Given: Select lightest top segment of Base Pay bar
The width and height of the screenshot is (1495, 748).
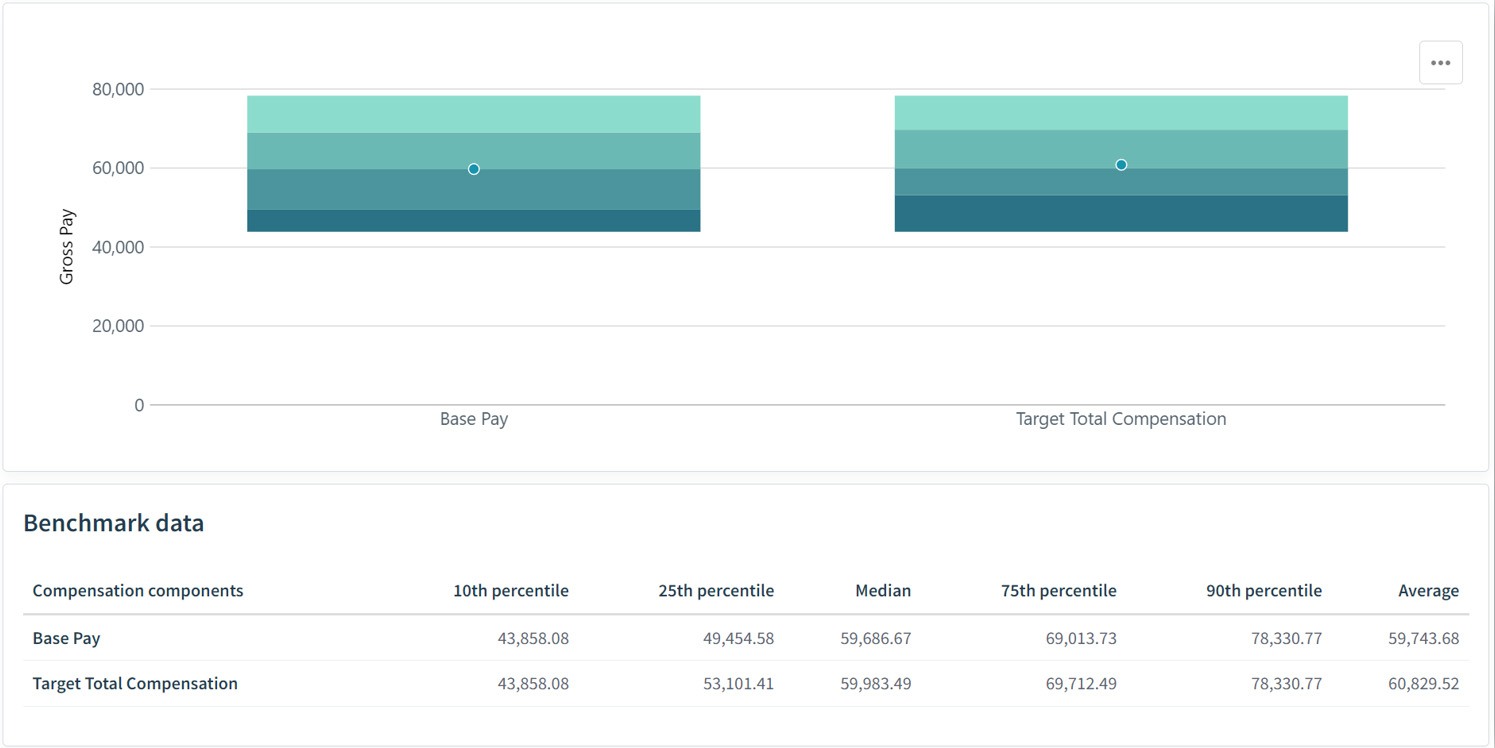Looking at the screenshot, I should (474, 114).
